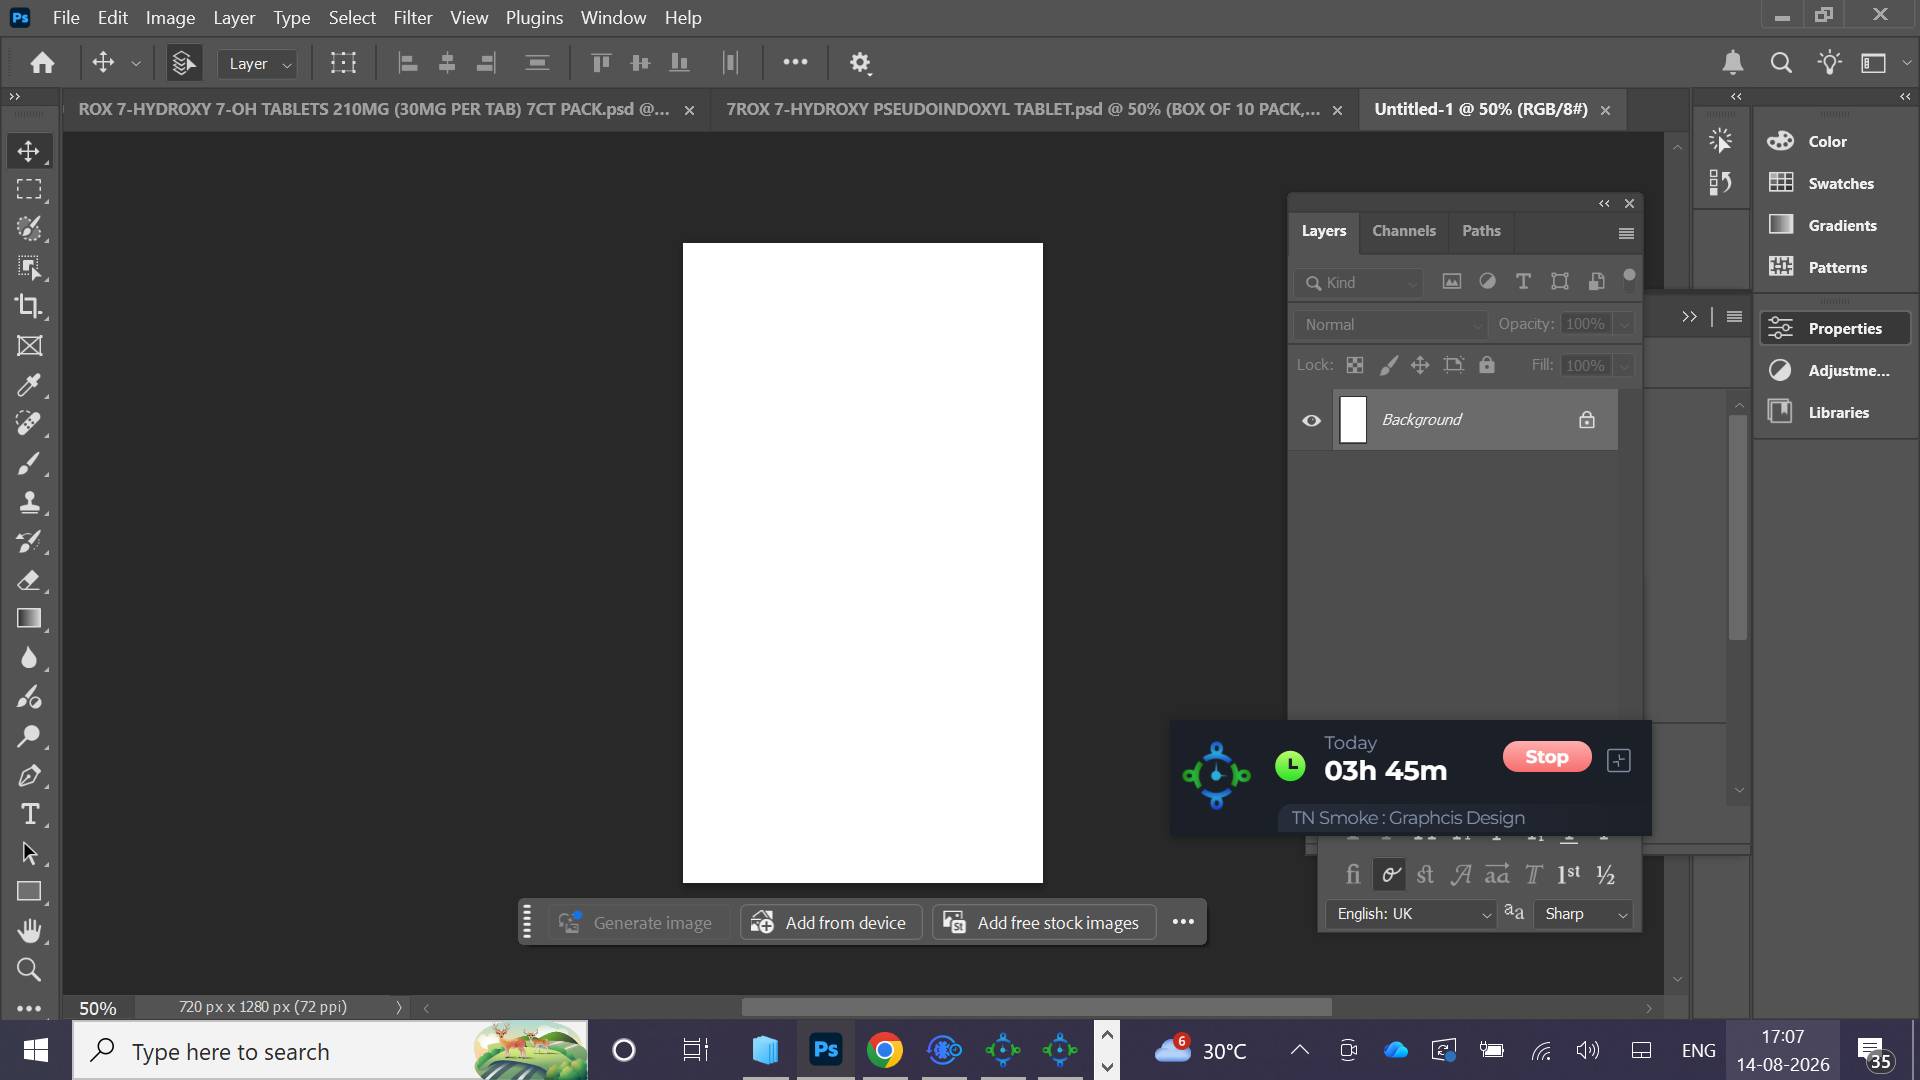The image size is (1920, 1080).
Task: Switch to the Channels tab
Action: pos(1403,231)
